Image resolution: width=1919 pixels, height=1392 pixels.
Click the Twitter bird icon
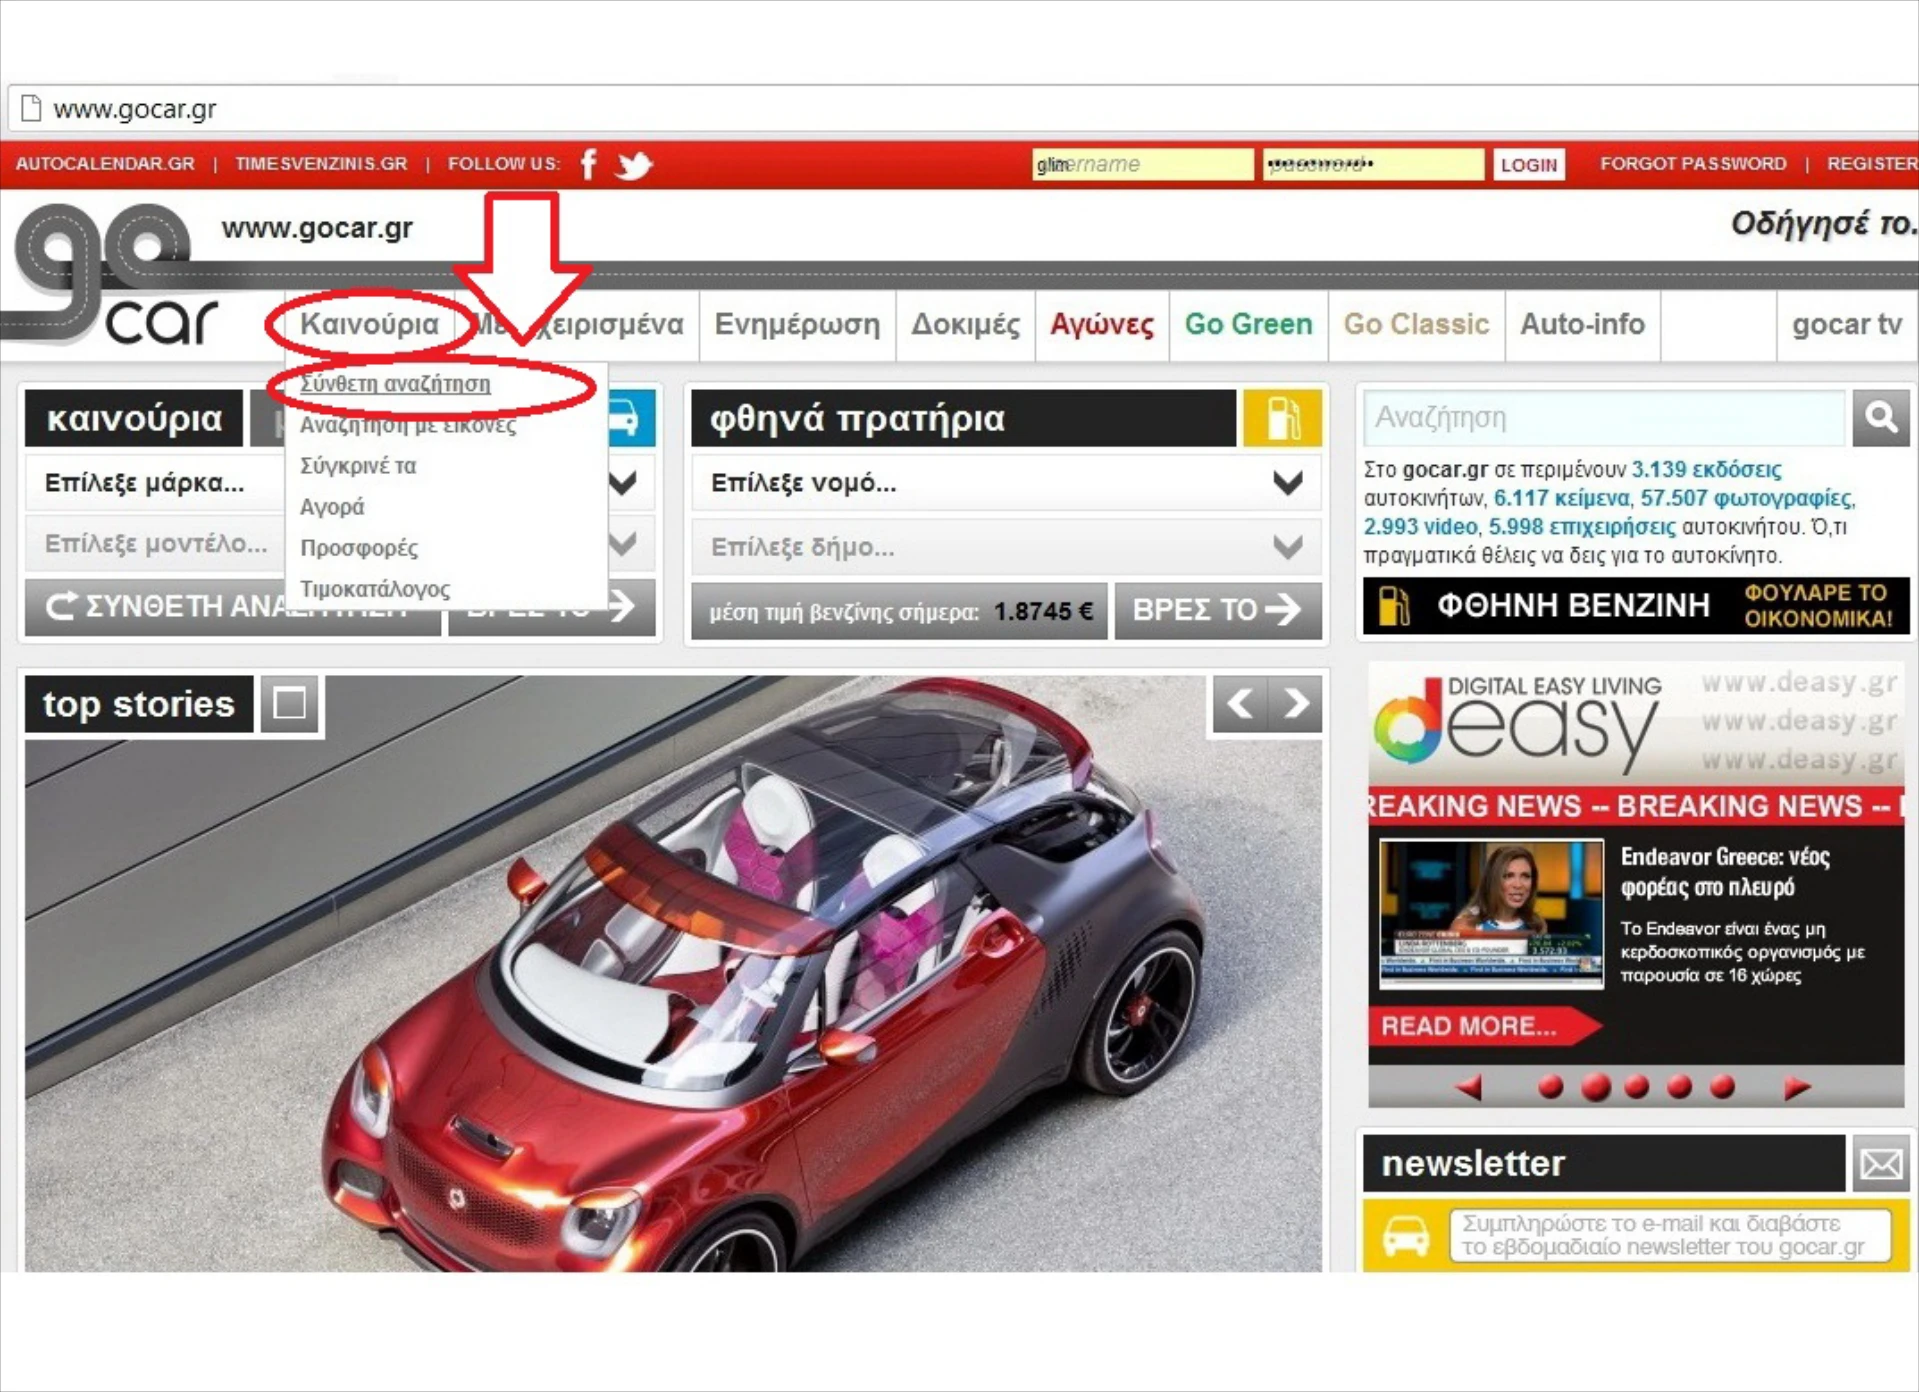click(x=634, y=164)
